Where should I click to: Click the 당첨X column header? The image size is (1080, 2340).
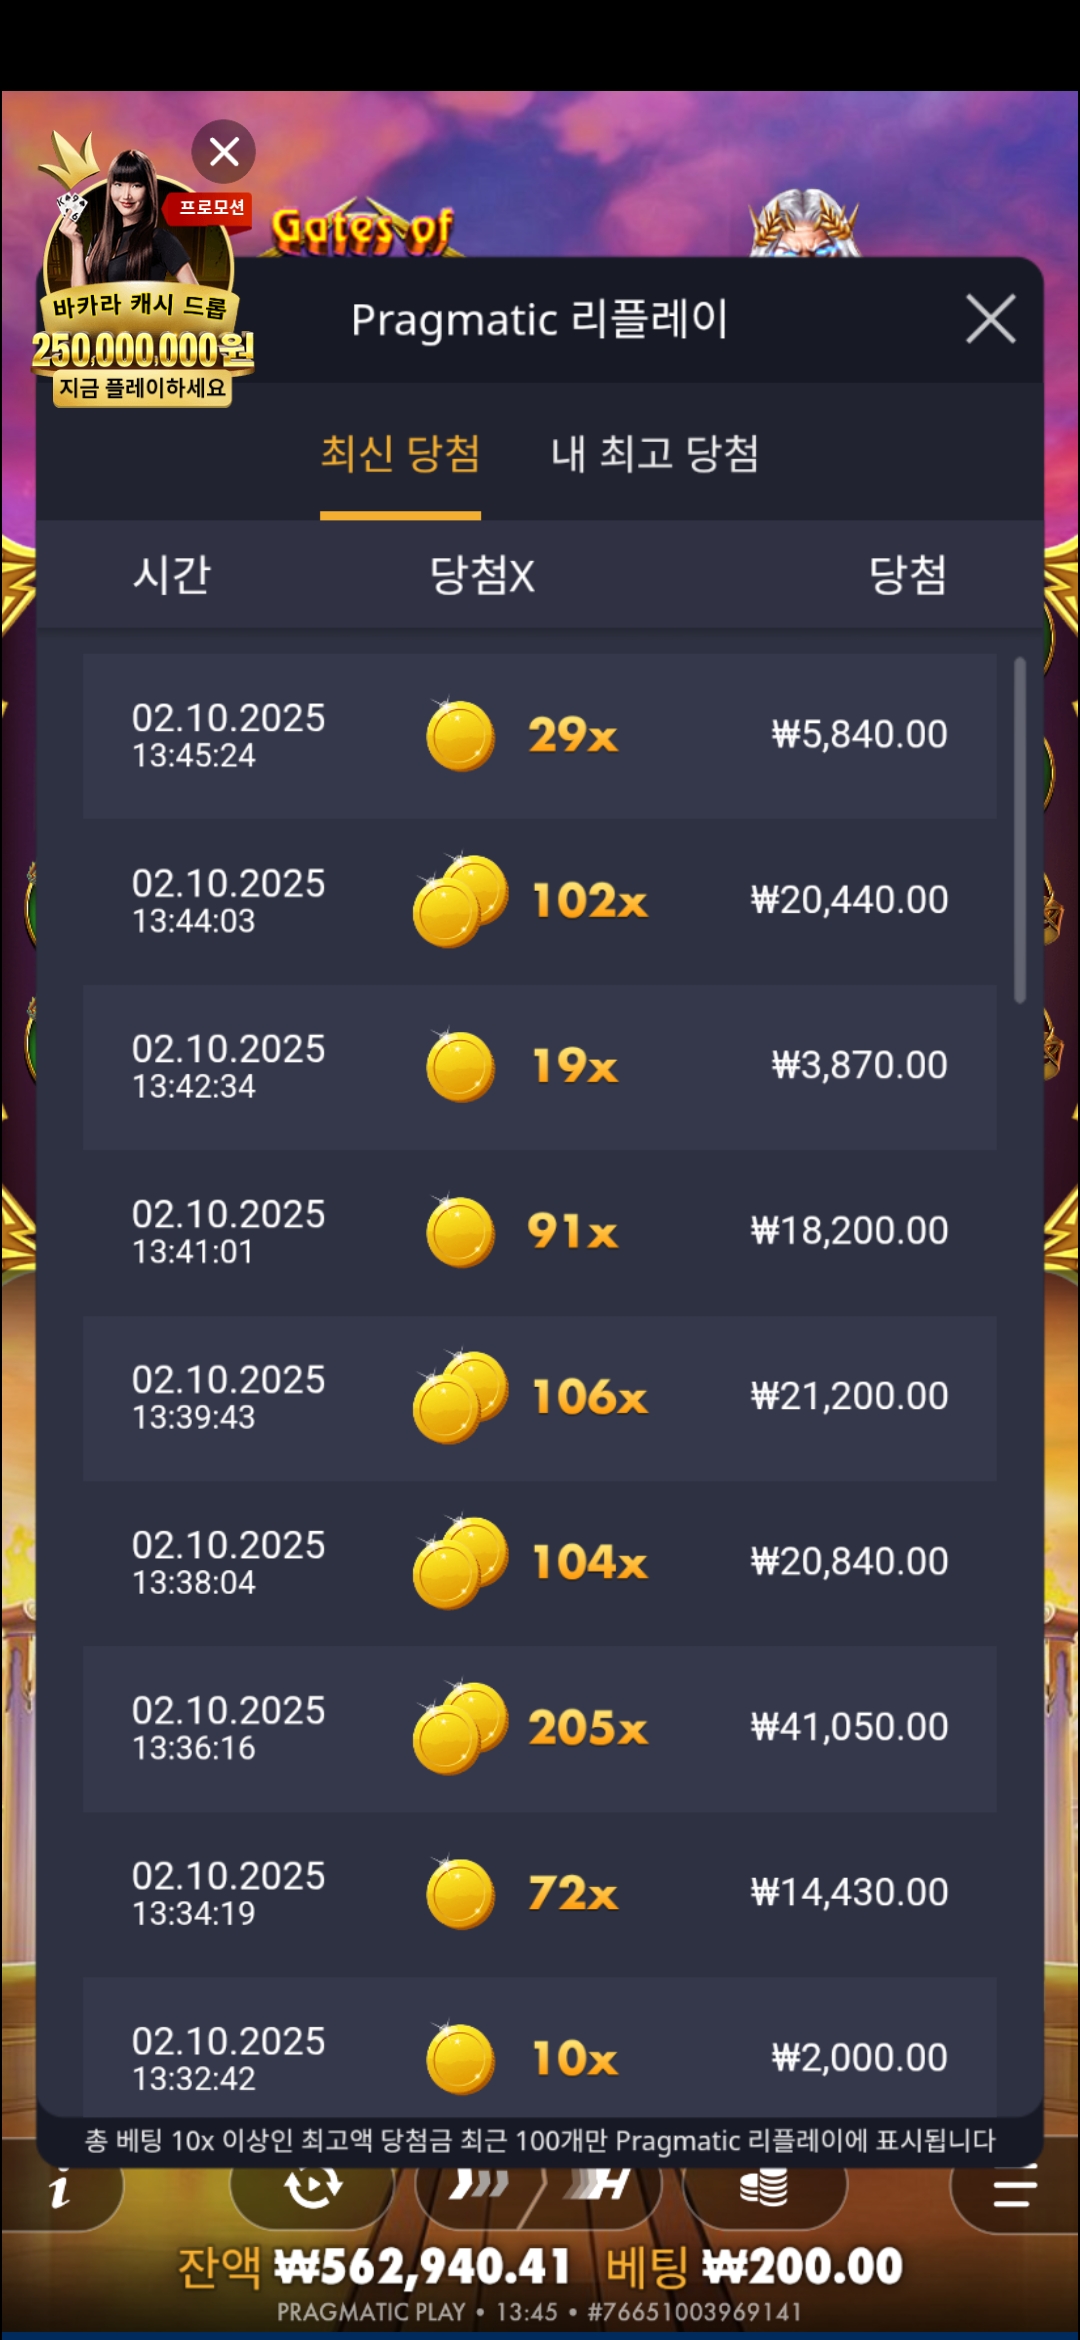pos(482,575)
